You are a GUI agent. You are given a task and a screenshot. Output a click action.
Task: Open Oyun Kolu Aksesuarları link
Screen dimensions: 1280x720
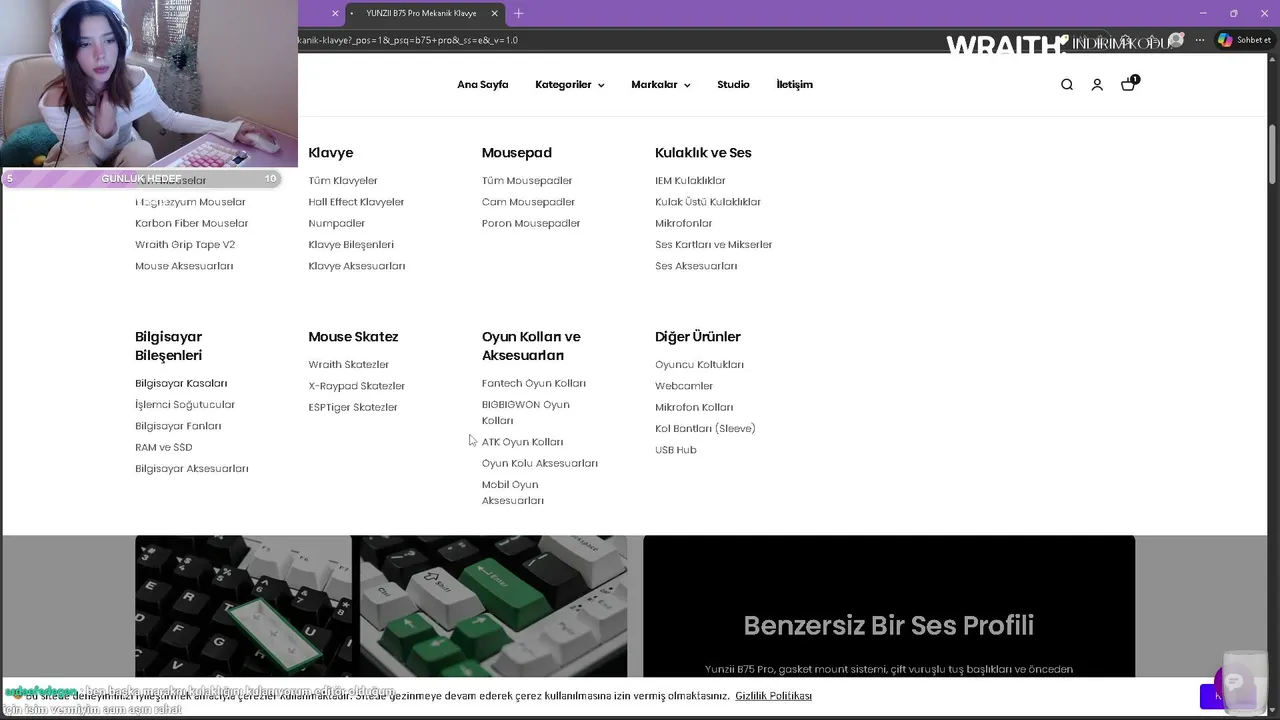coord(540,463)
